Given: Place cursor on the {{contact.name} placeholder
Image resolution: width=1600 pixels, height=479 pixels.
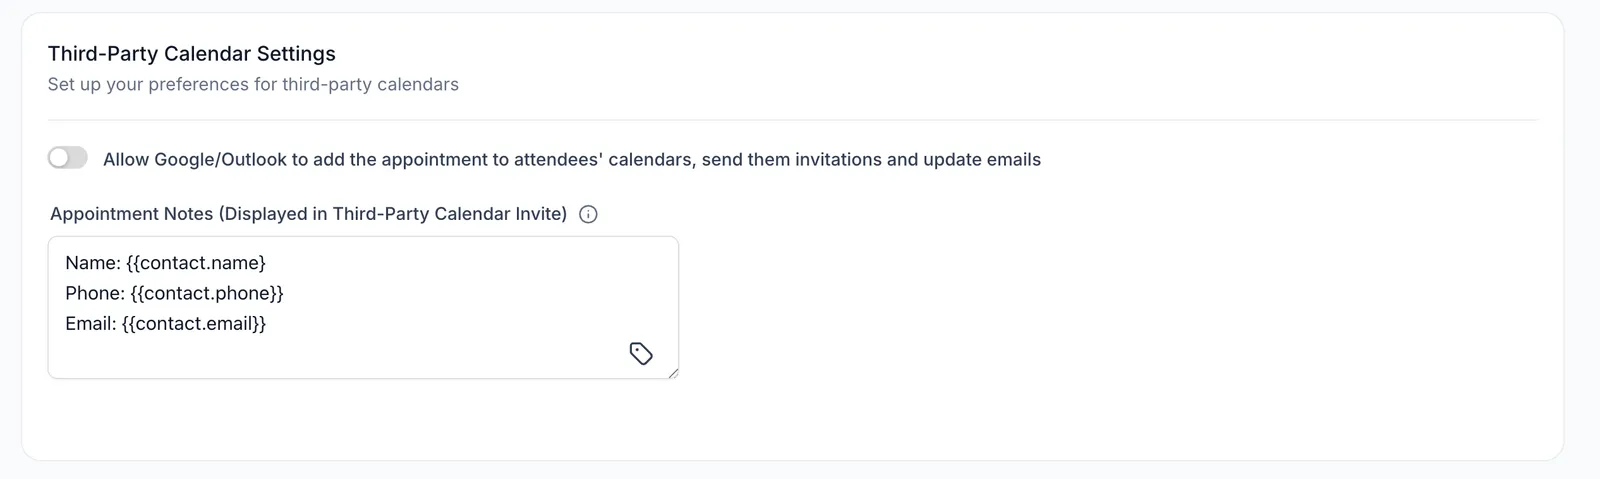Looking at the screenshot, I should point(196,263).
